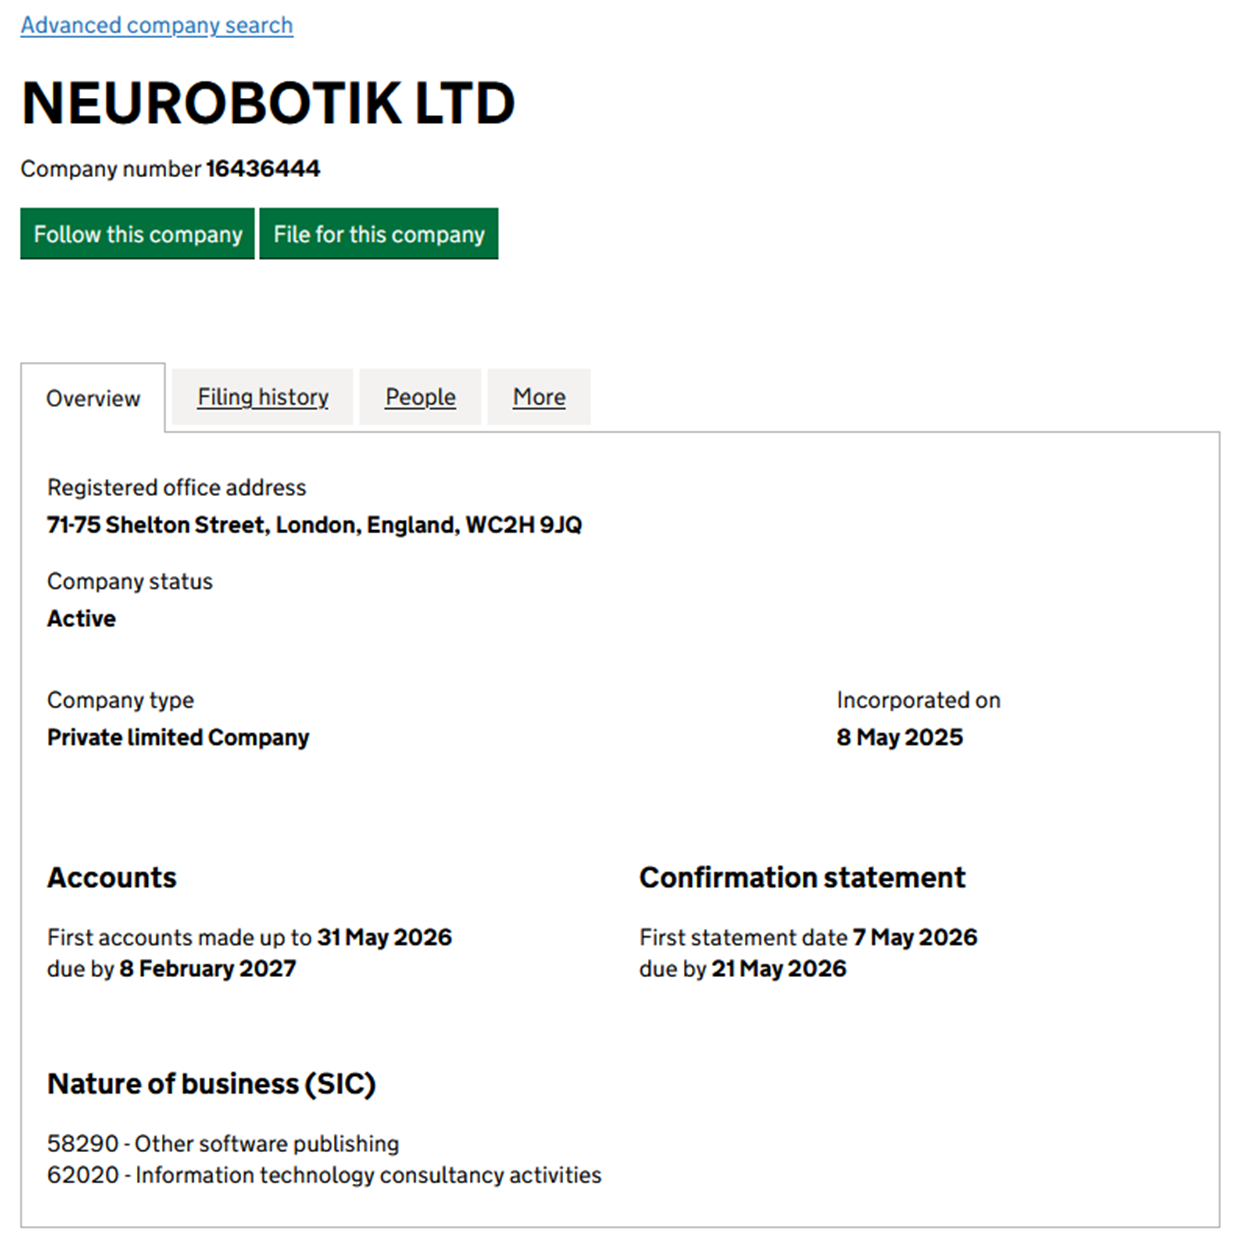Click the NEUROBOTIK LTD heading
1233x1239 pixels.
(x=268, y=102)
